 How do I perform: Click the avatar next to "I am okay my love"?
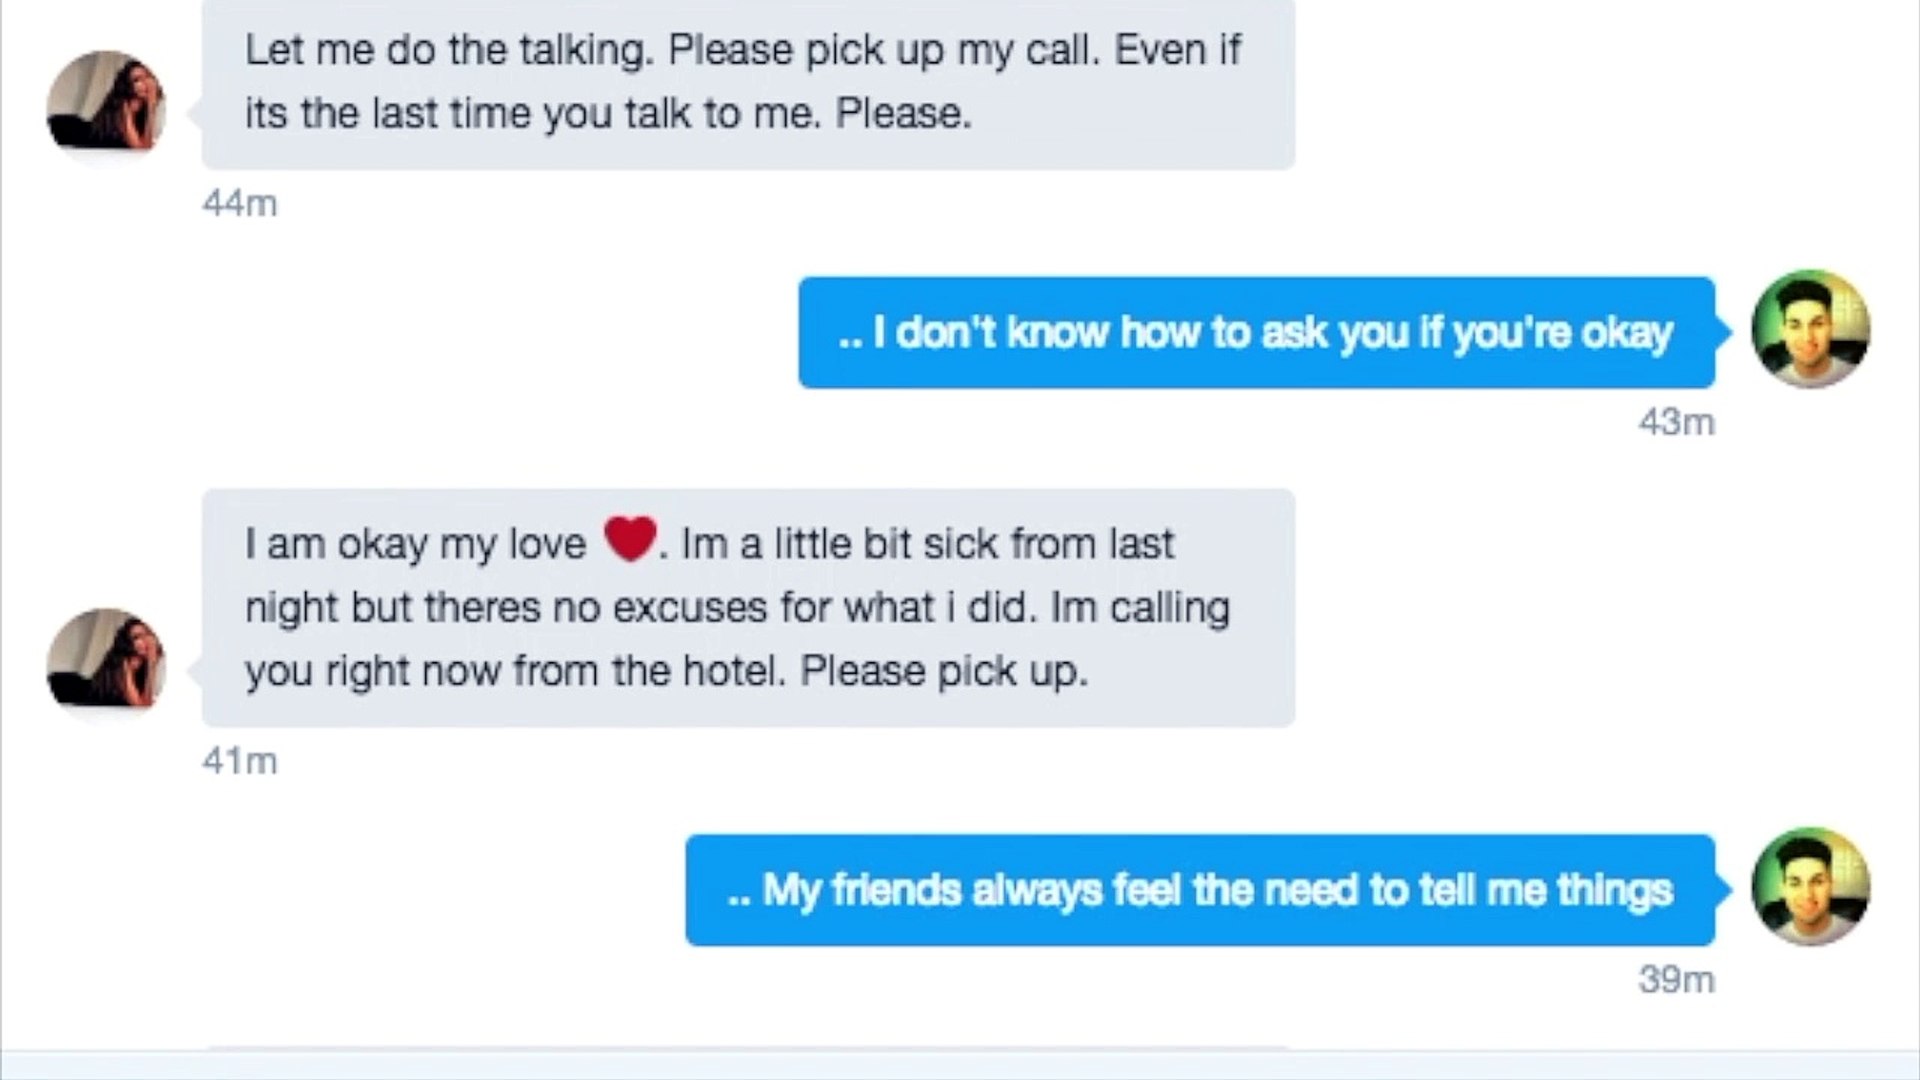point(106,658)
